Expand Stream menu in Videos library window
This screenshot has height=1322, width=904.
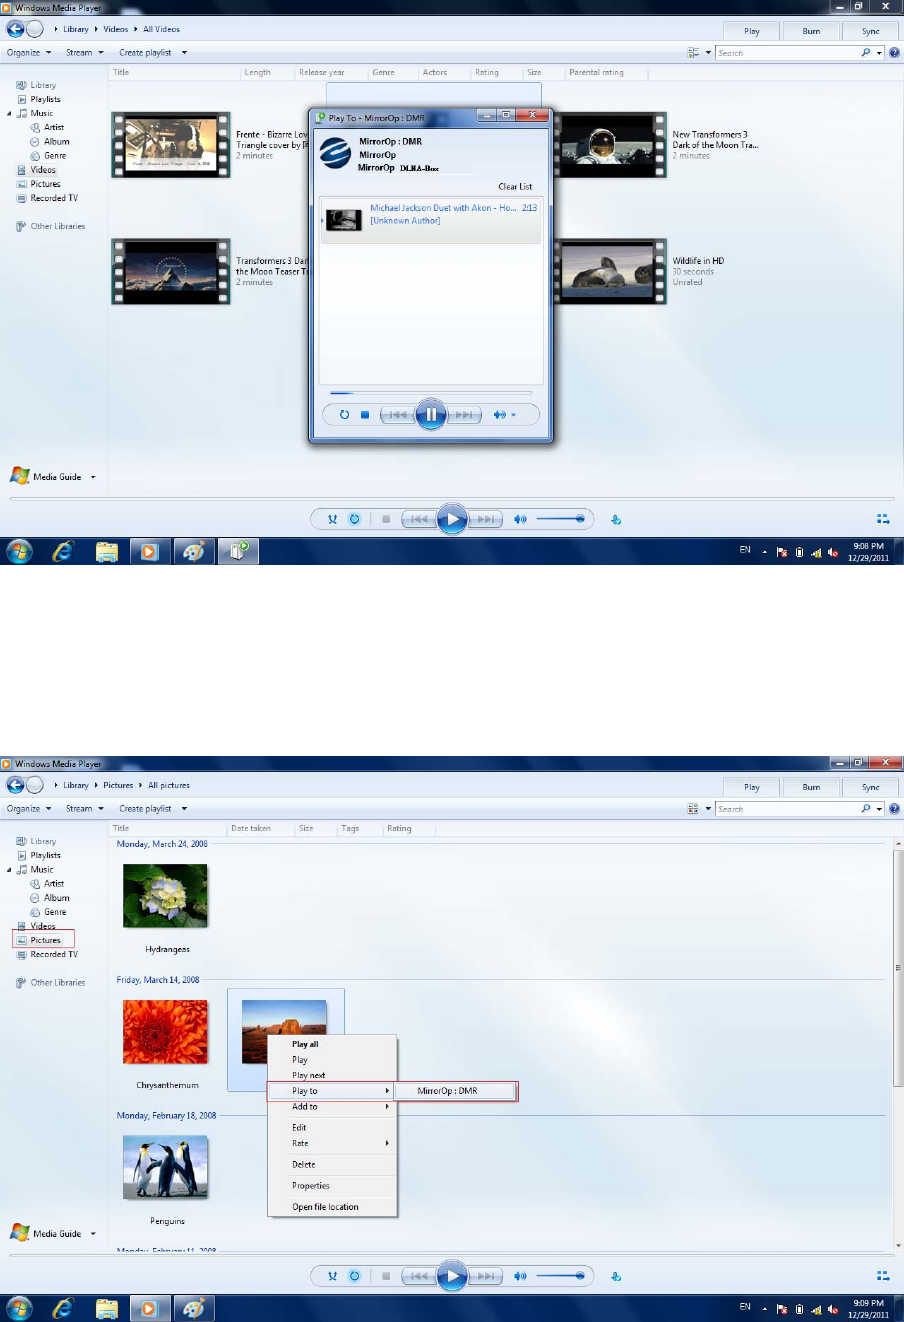click(x=85, y=53)
